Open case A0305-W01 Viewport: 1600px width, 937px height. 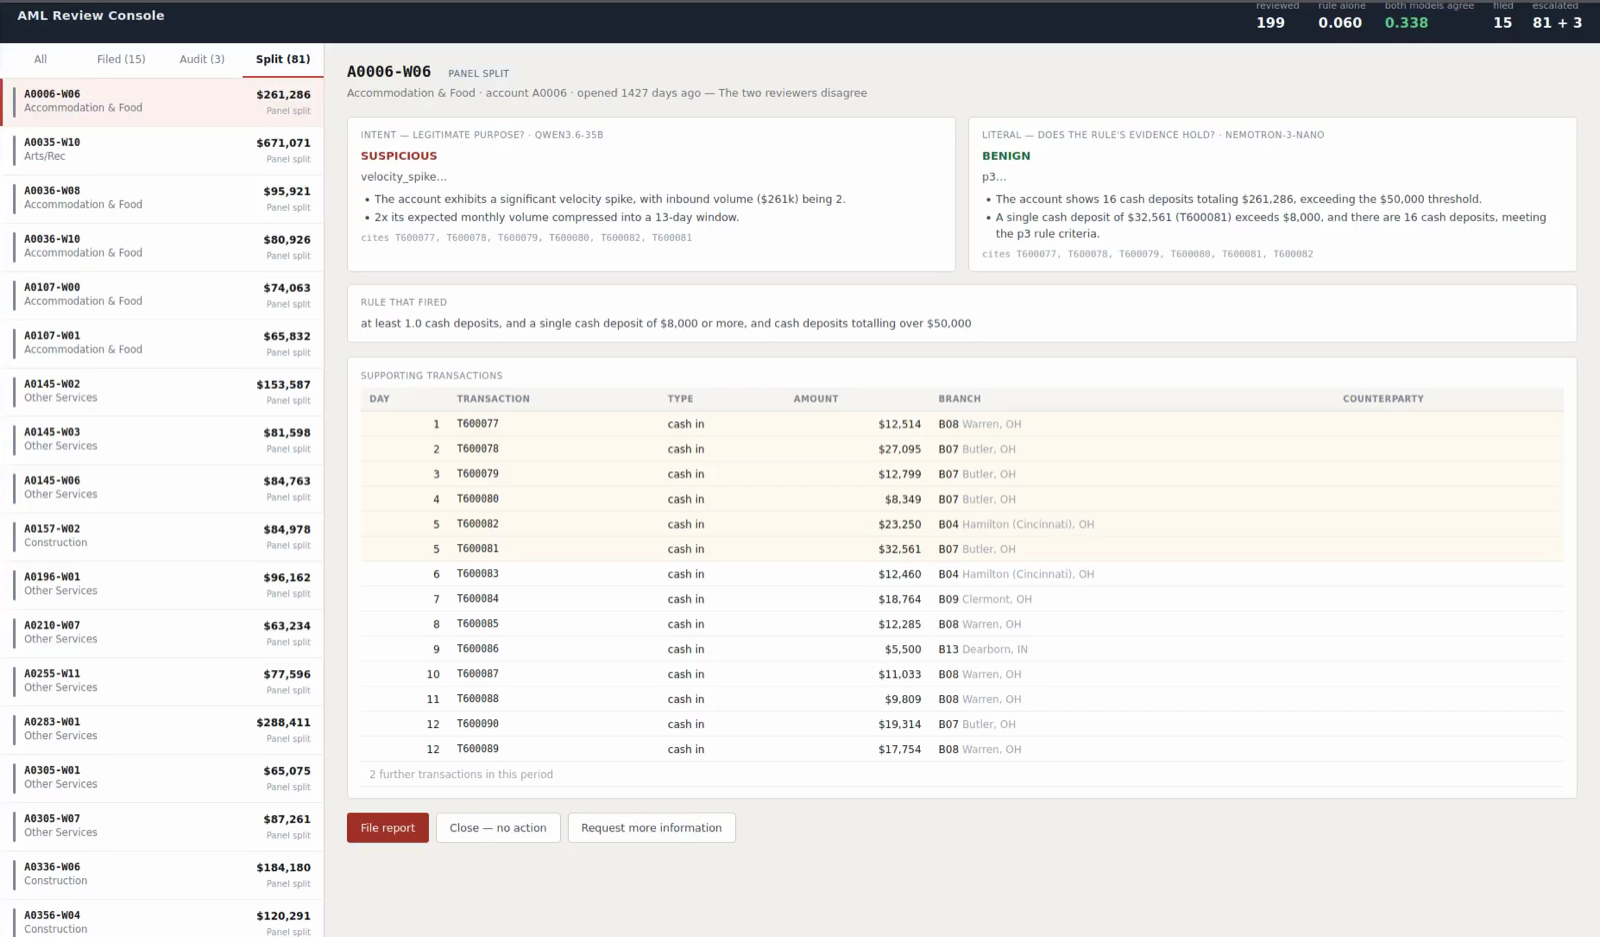(x=162, y=778)
